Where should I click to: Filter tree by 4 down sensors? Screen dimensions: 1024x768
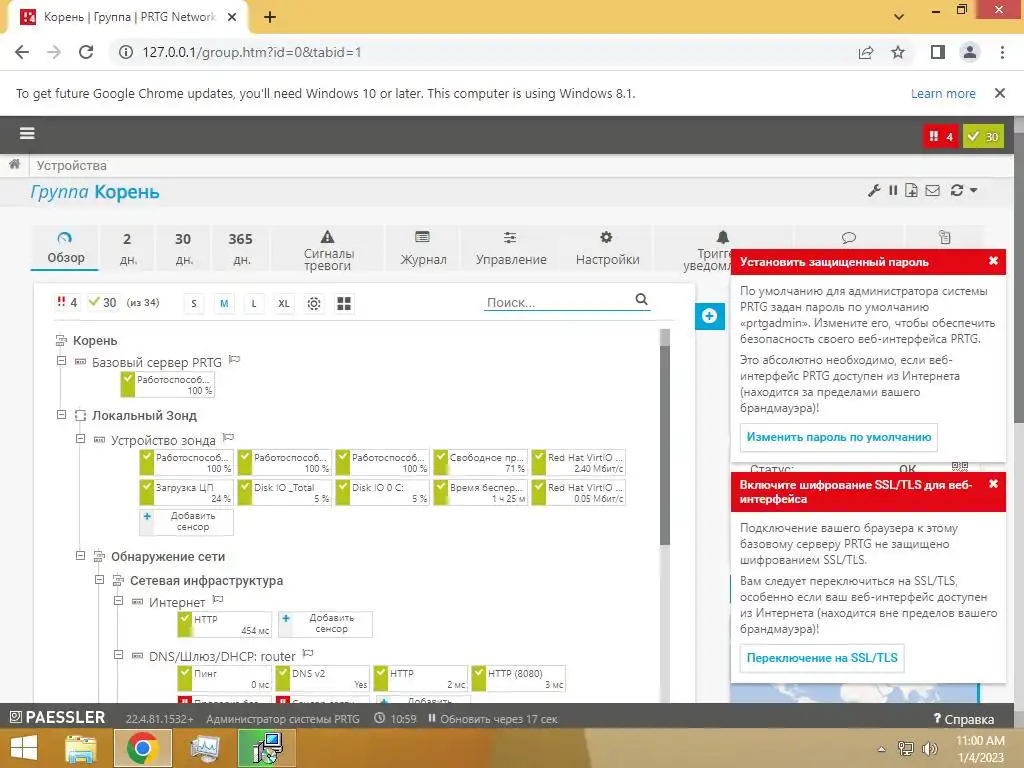coord(67,302)
